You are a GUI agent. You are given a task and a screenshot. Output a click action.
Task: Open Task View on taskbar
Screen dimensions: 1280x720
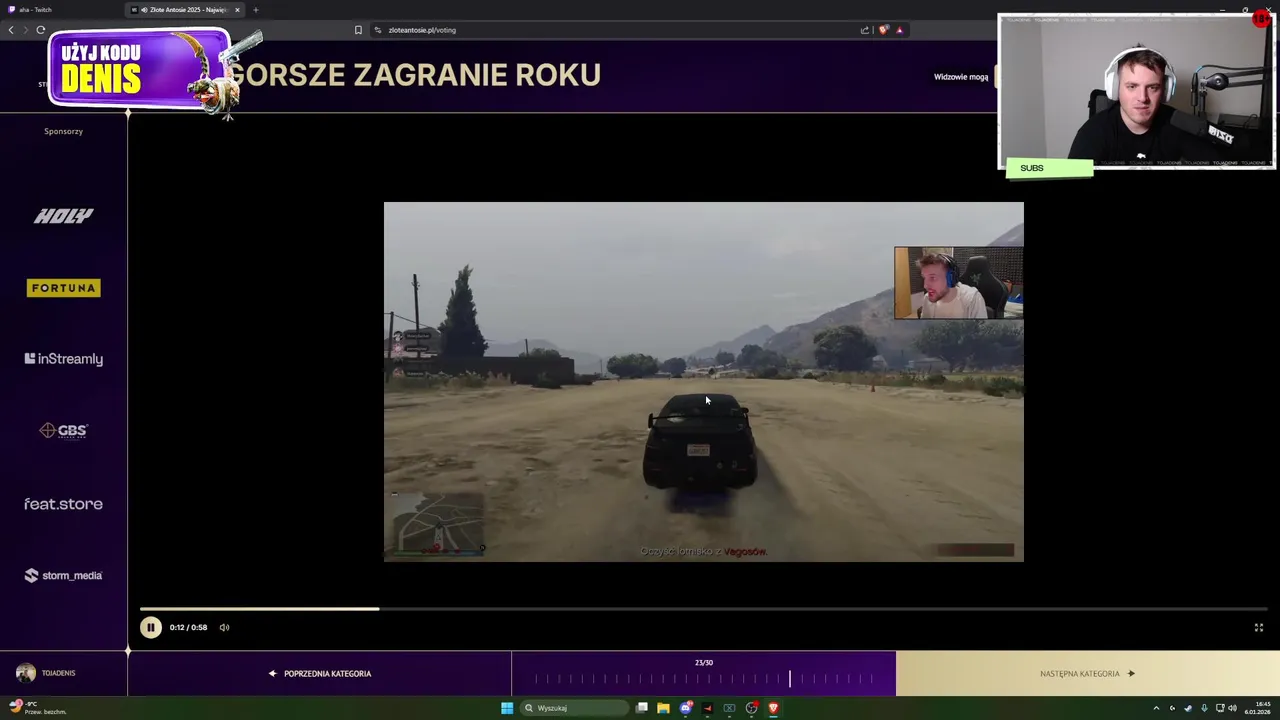click(x=642, y=708)
